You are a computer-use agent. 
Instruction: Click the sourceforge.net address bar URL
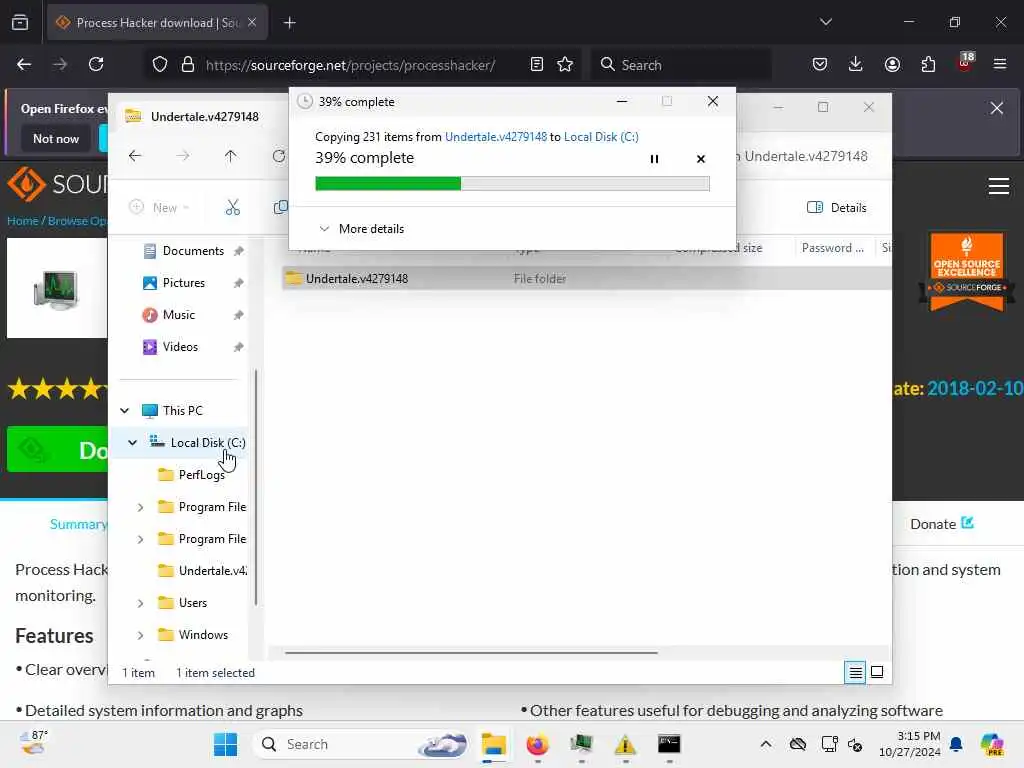pyautogui.click(x=350, y=65)
